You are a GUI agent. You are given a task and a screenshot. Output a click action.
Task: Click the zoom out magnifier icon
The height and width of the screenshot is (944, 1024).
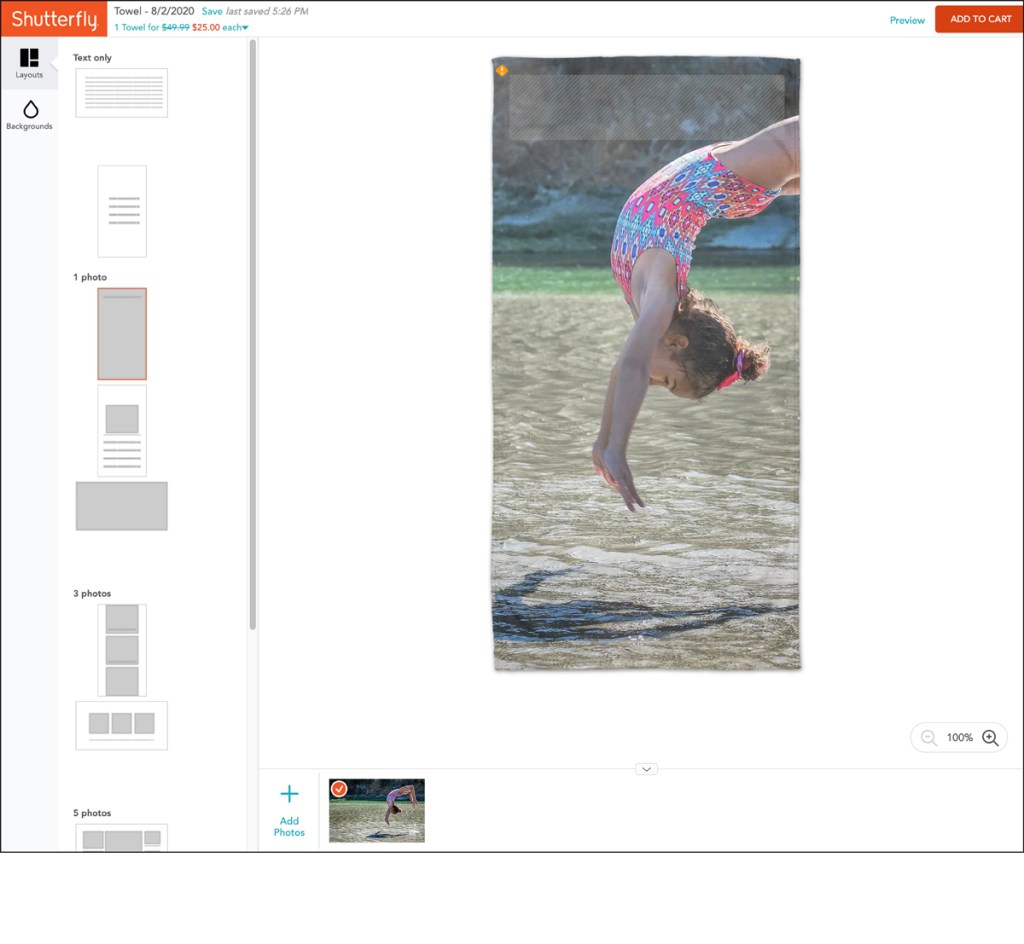point(929,737)
